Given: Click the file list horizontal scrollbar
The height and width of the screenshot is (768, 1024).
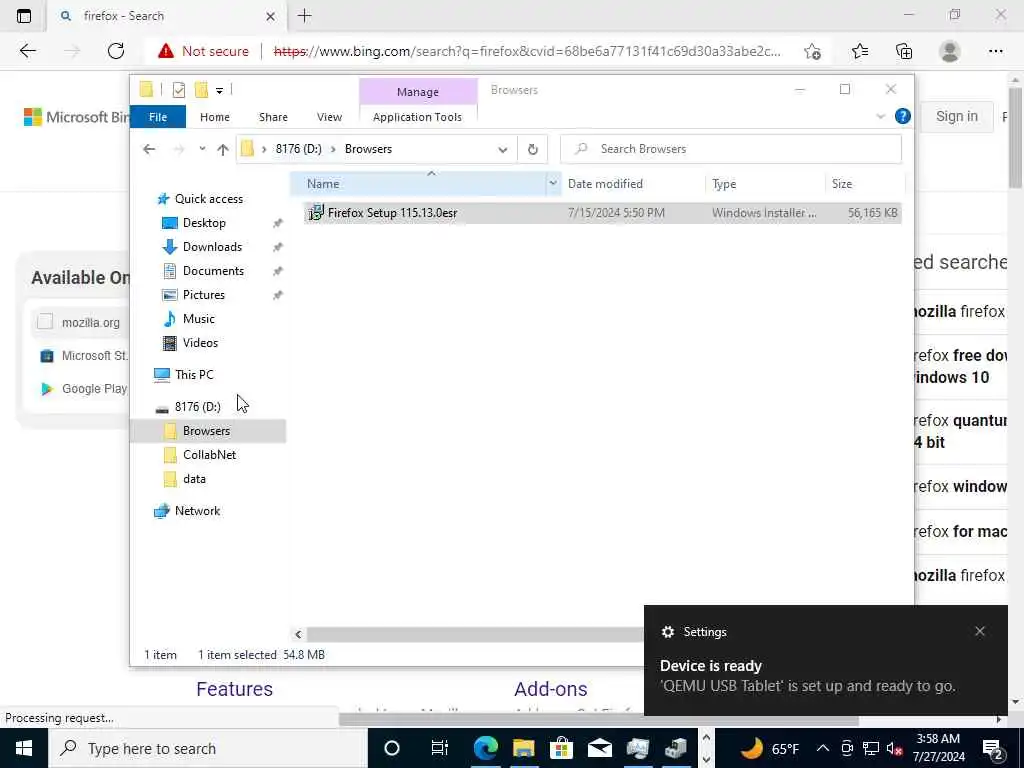Looking at the screenshot, I should (x=475, y=634).
